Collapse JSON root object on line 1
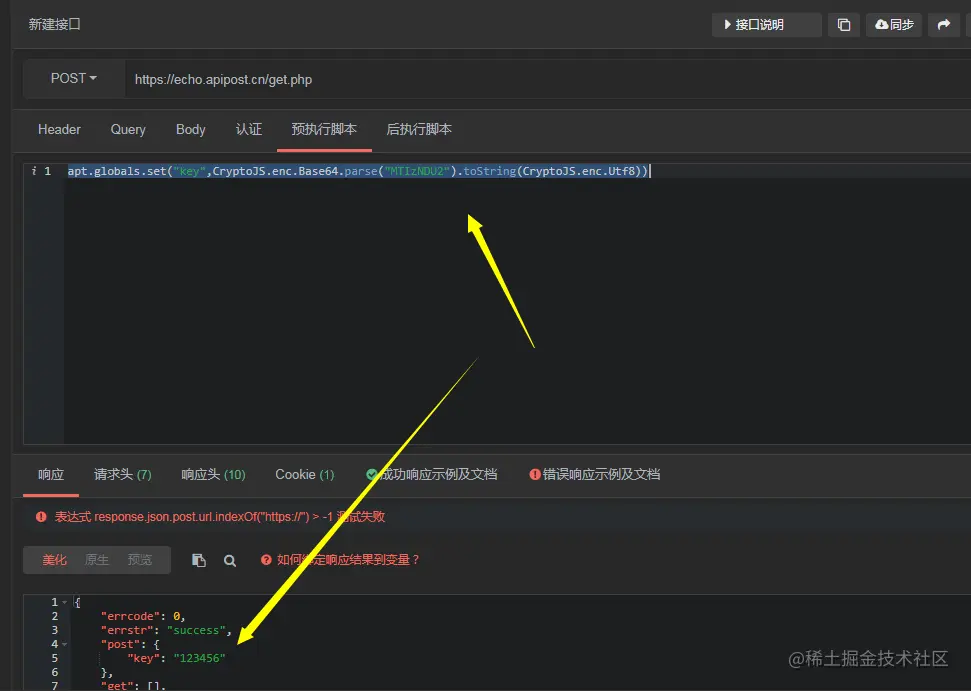The width and height of the screenshot is (971, 691). tap(65, 602)
